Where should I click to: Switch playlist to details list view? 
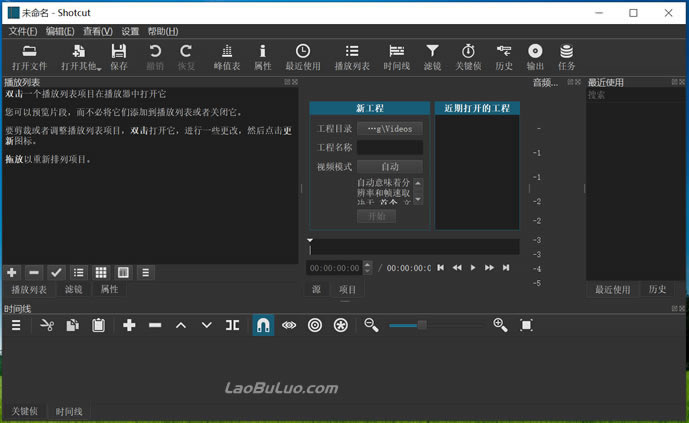pyautogui.click(x=79, y=272)
